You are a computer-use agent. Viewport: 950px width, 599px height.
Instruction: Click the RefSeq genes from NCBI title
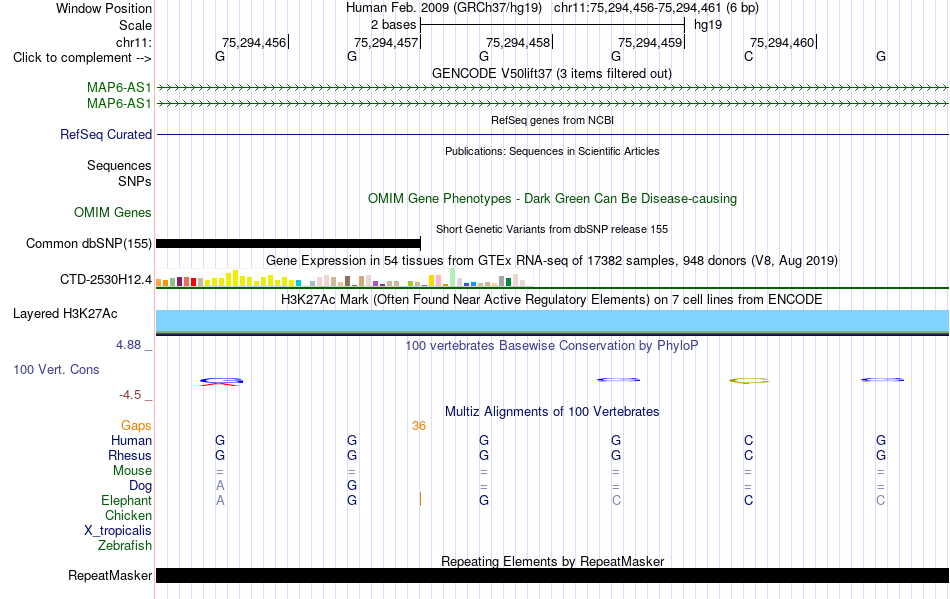tap(552, 120)
